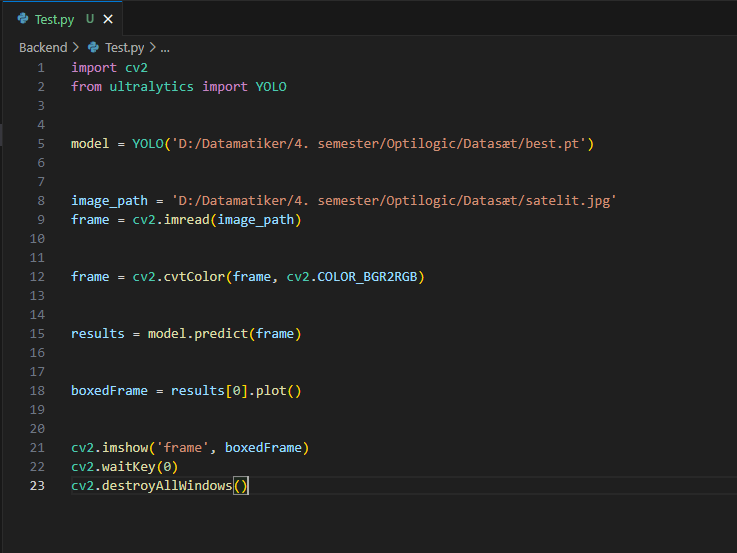Click line number 12 in the gutter
737x553 pixels.
(37, 277)
